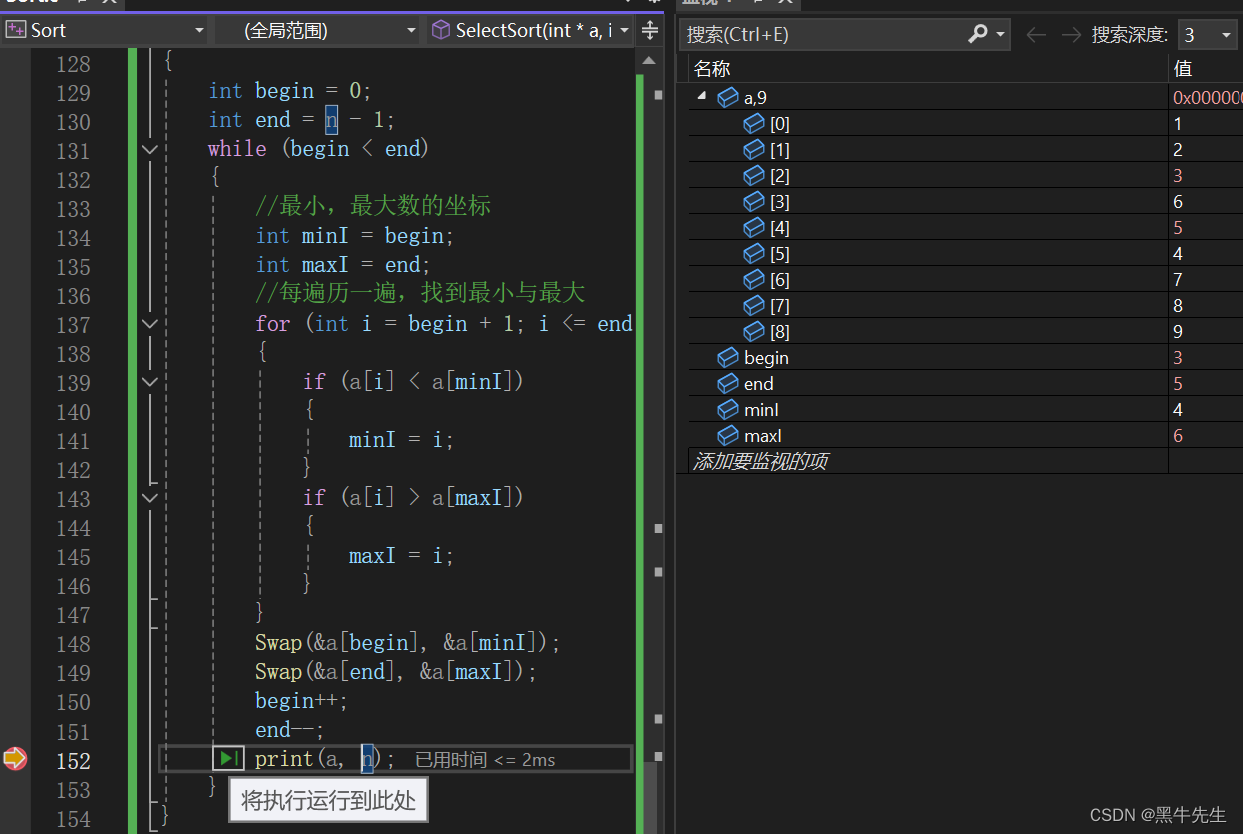This screenshot has height=834, width=1243.
Task: Click the comment 最小，最大数的坐标
Action: click(x=373, y=207)
